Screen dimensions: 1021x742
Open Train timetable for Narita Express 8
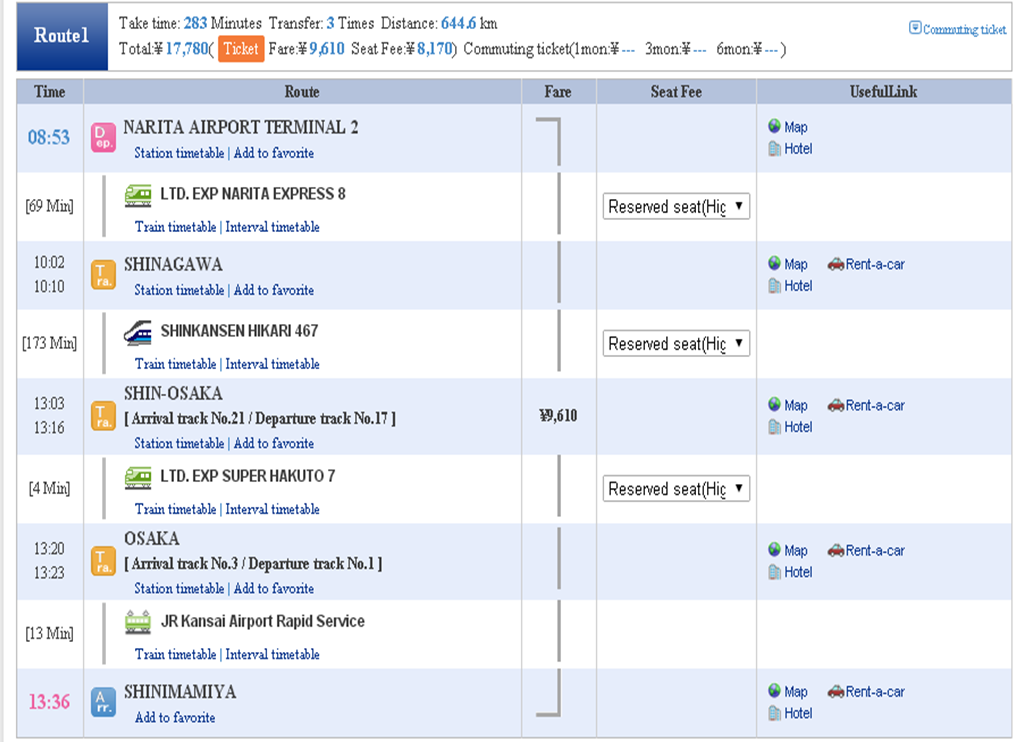[175, 227]
